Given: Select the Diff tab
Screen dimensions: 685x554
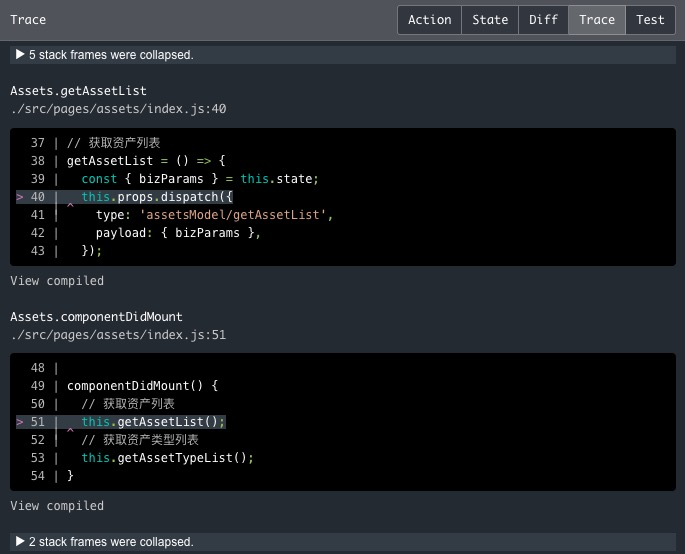Looking at the screenshot, I should click(543, 20).
